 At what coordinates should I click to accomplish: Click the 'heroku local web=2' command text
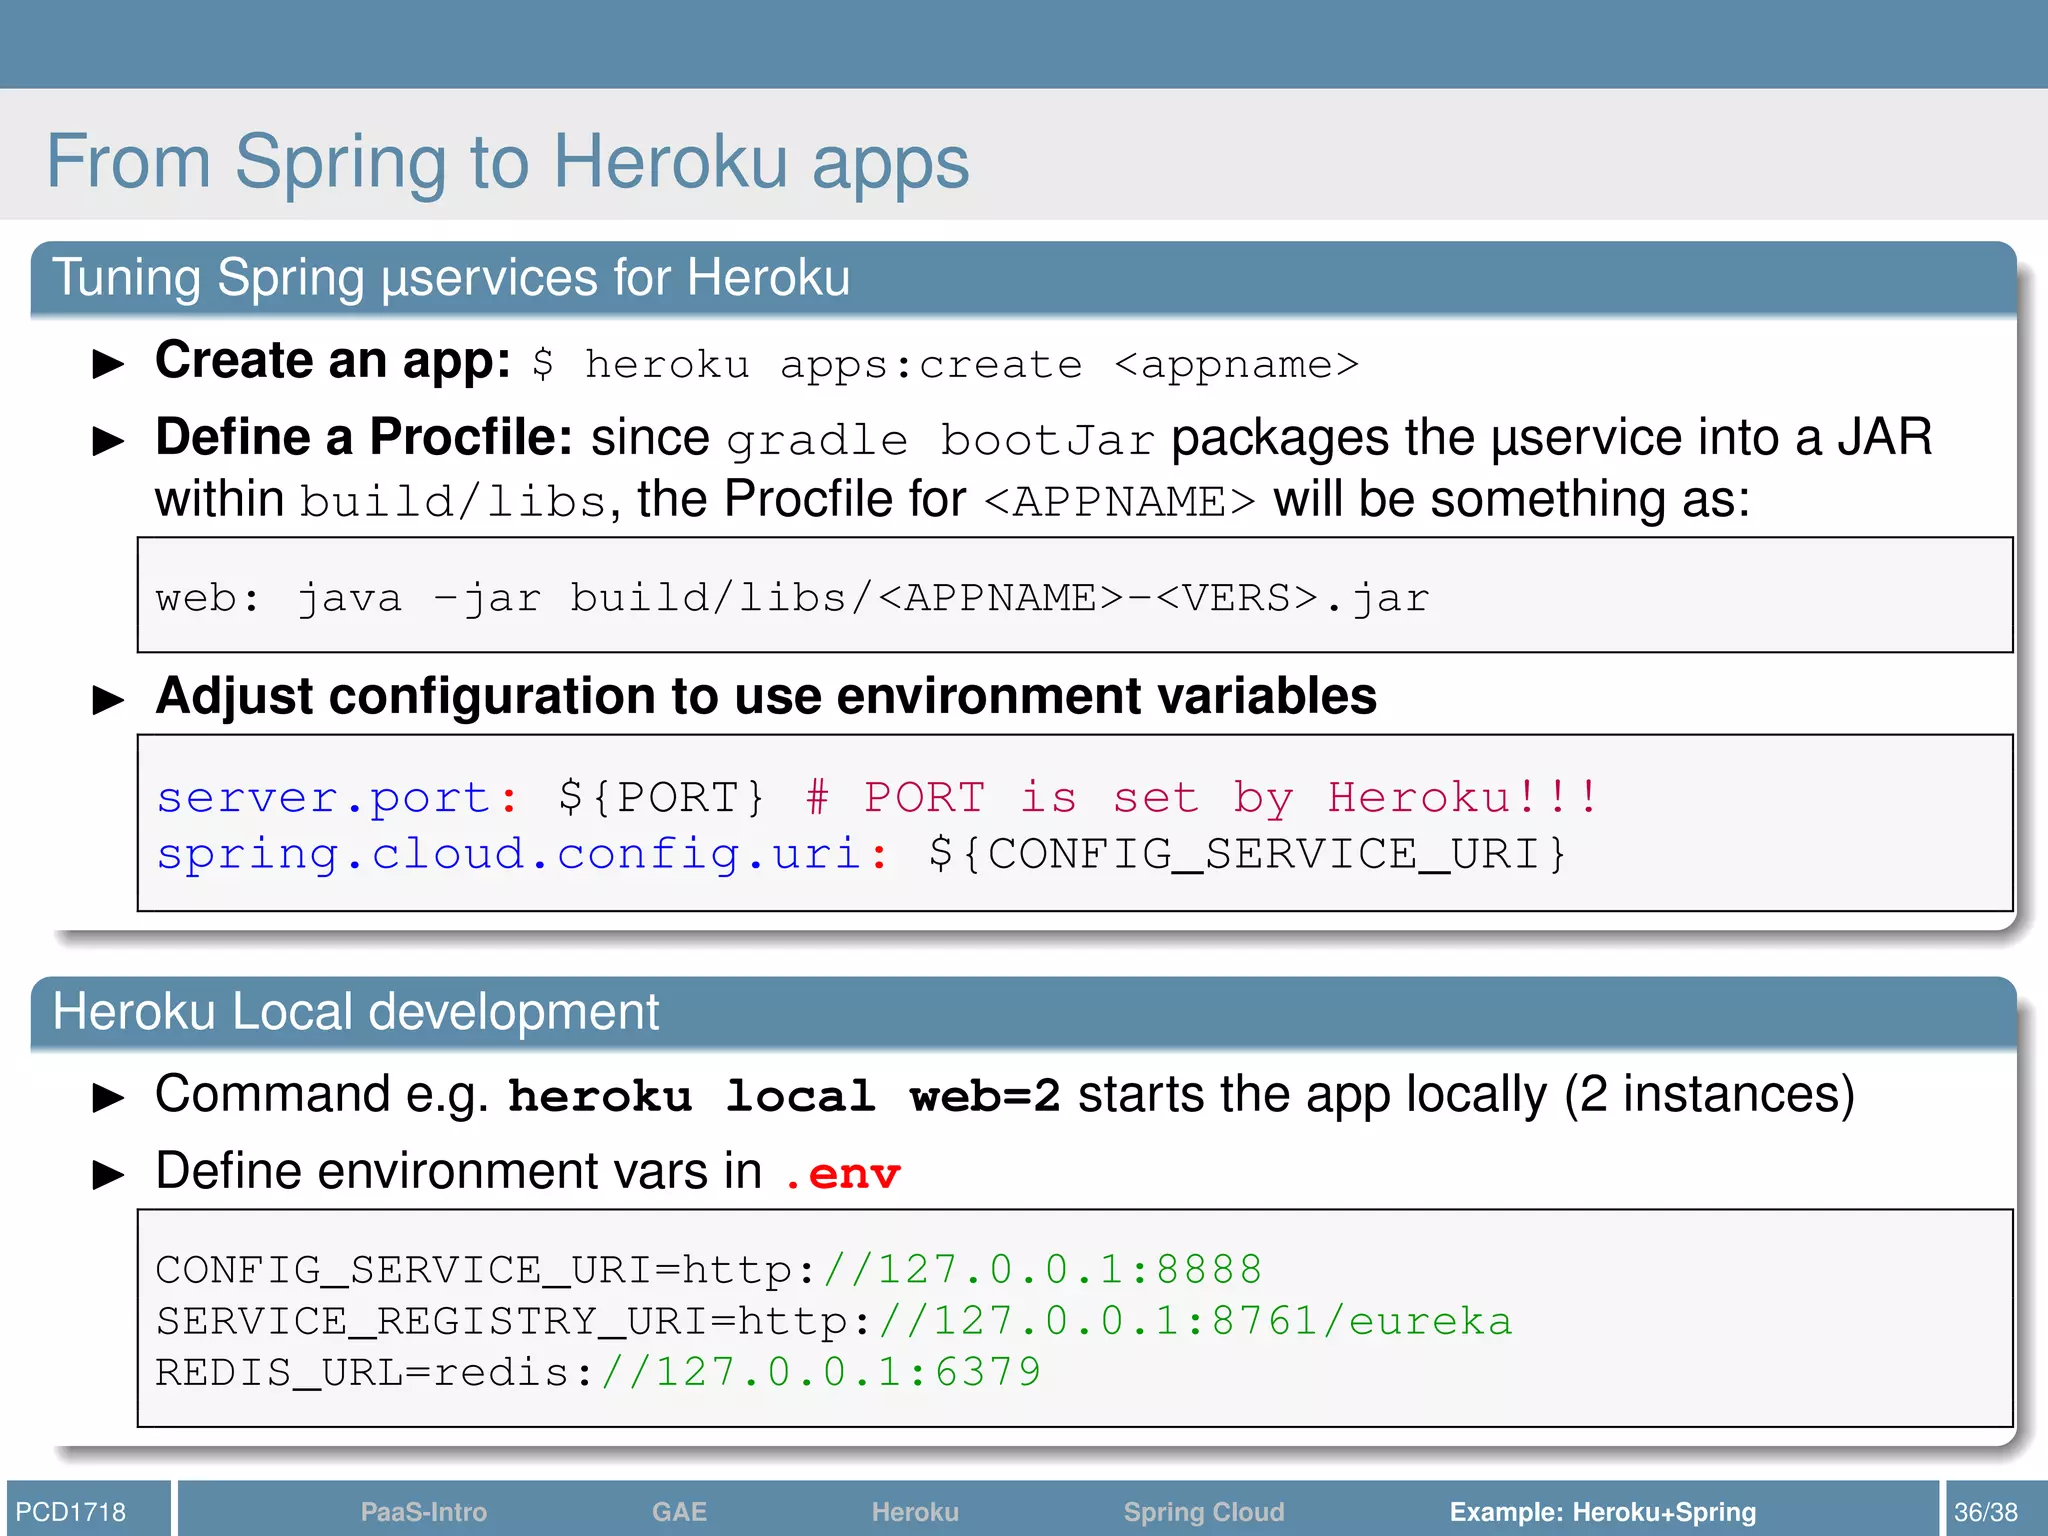(x=784, y=1097)
